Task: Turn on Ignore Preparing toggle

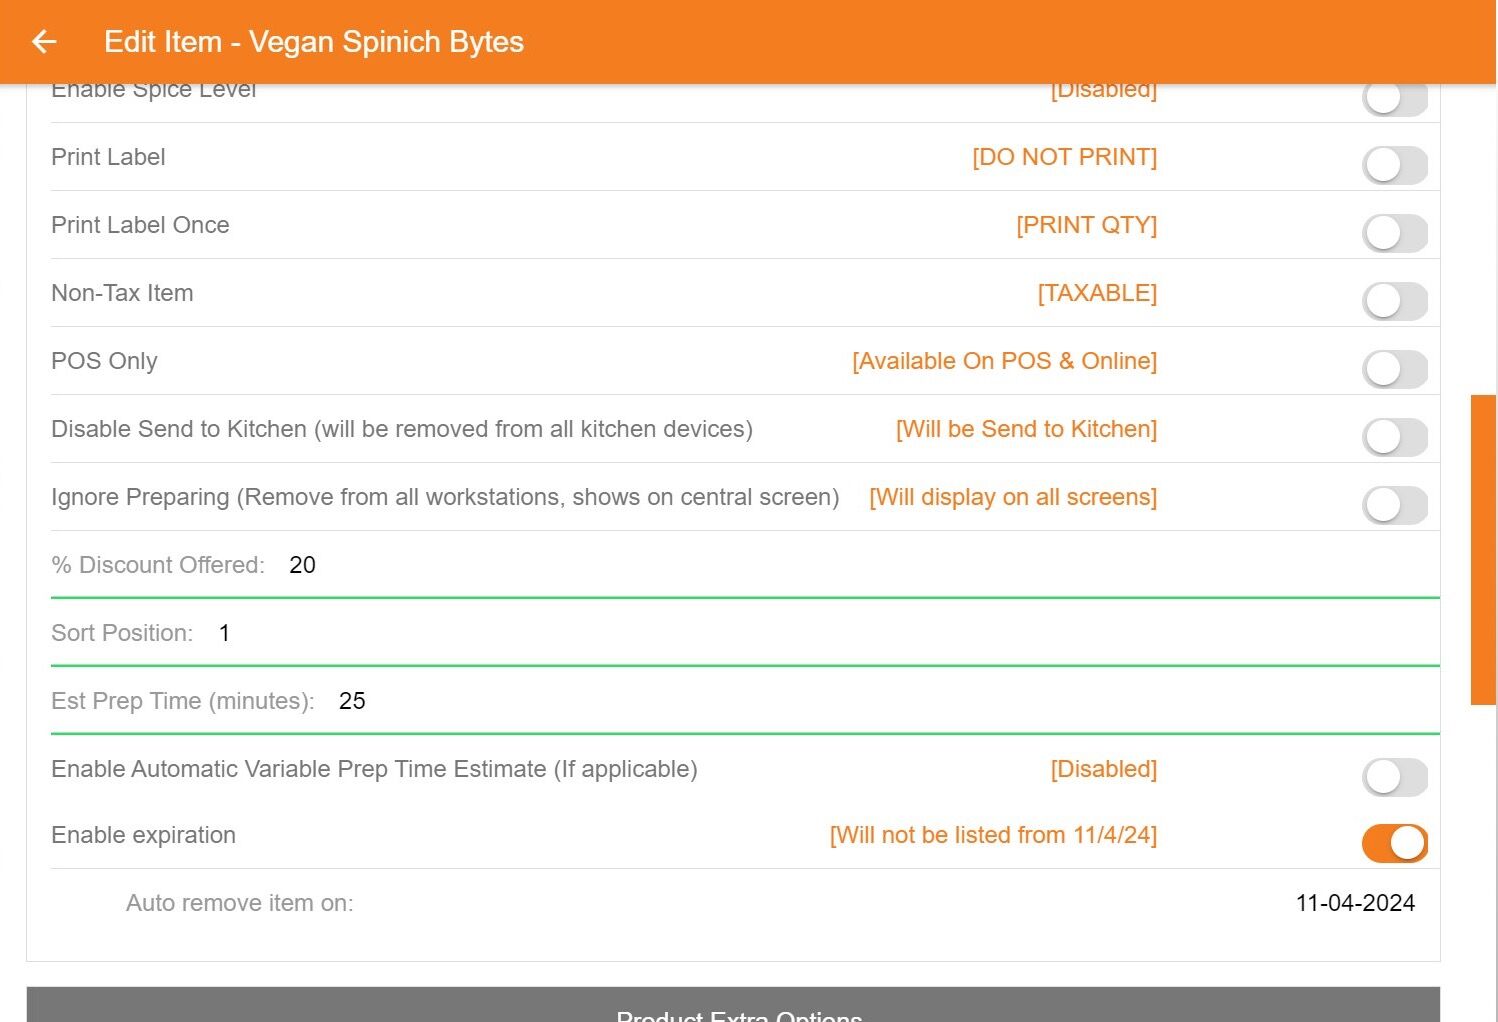Action: point(1394,505)
